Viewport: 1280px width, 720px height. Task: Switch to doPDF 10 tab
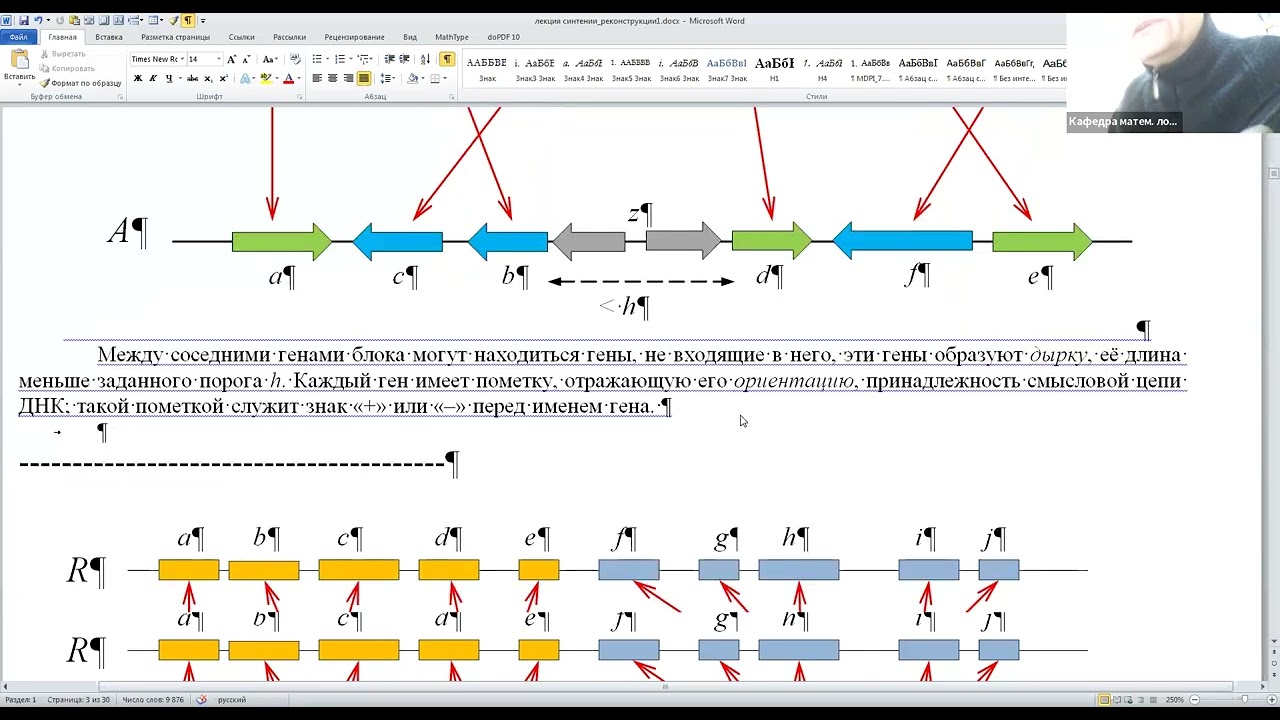504,37
